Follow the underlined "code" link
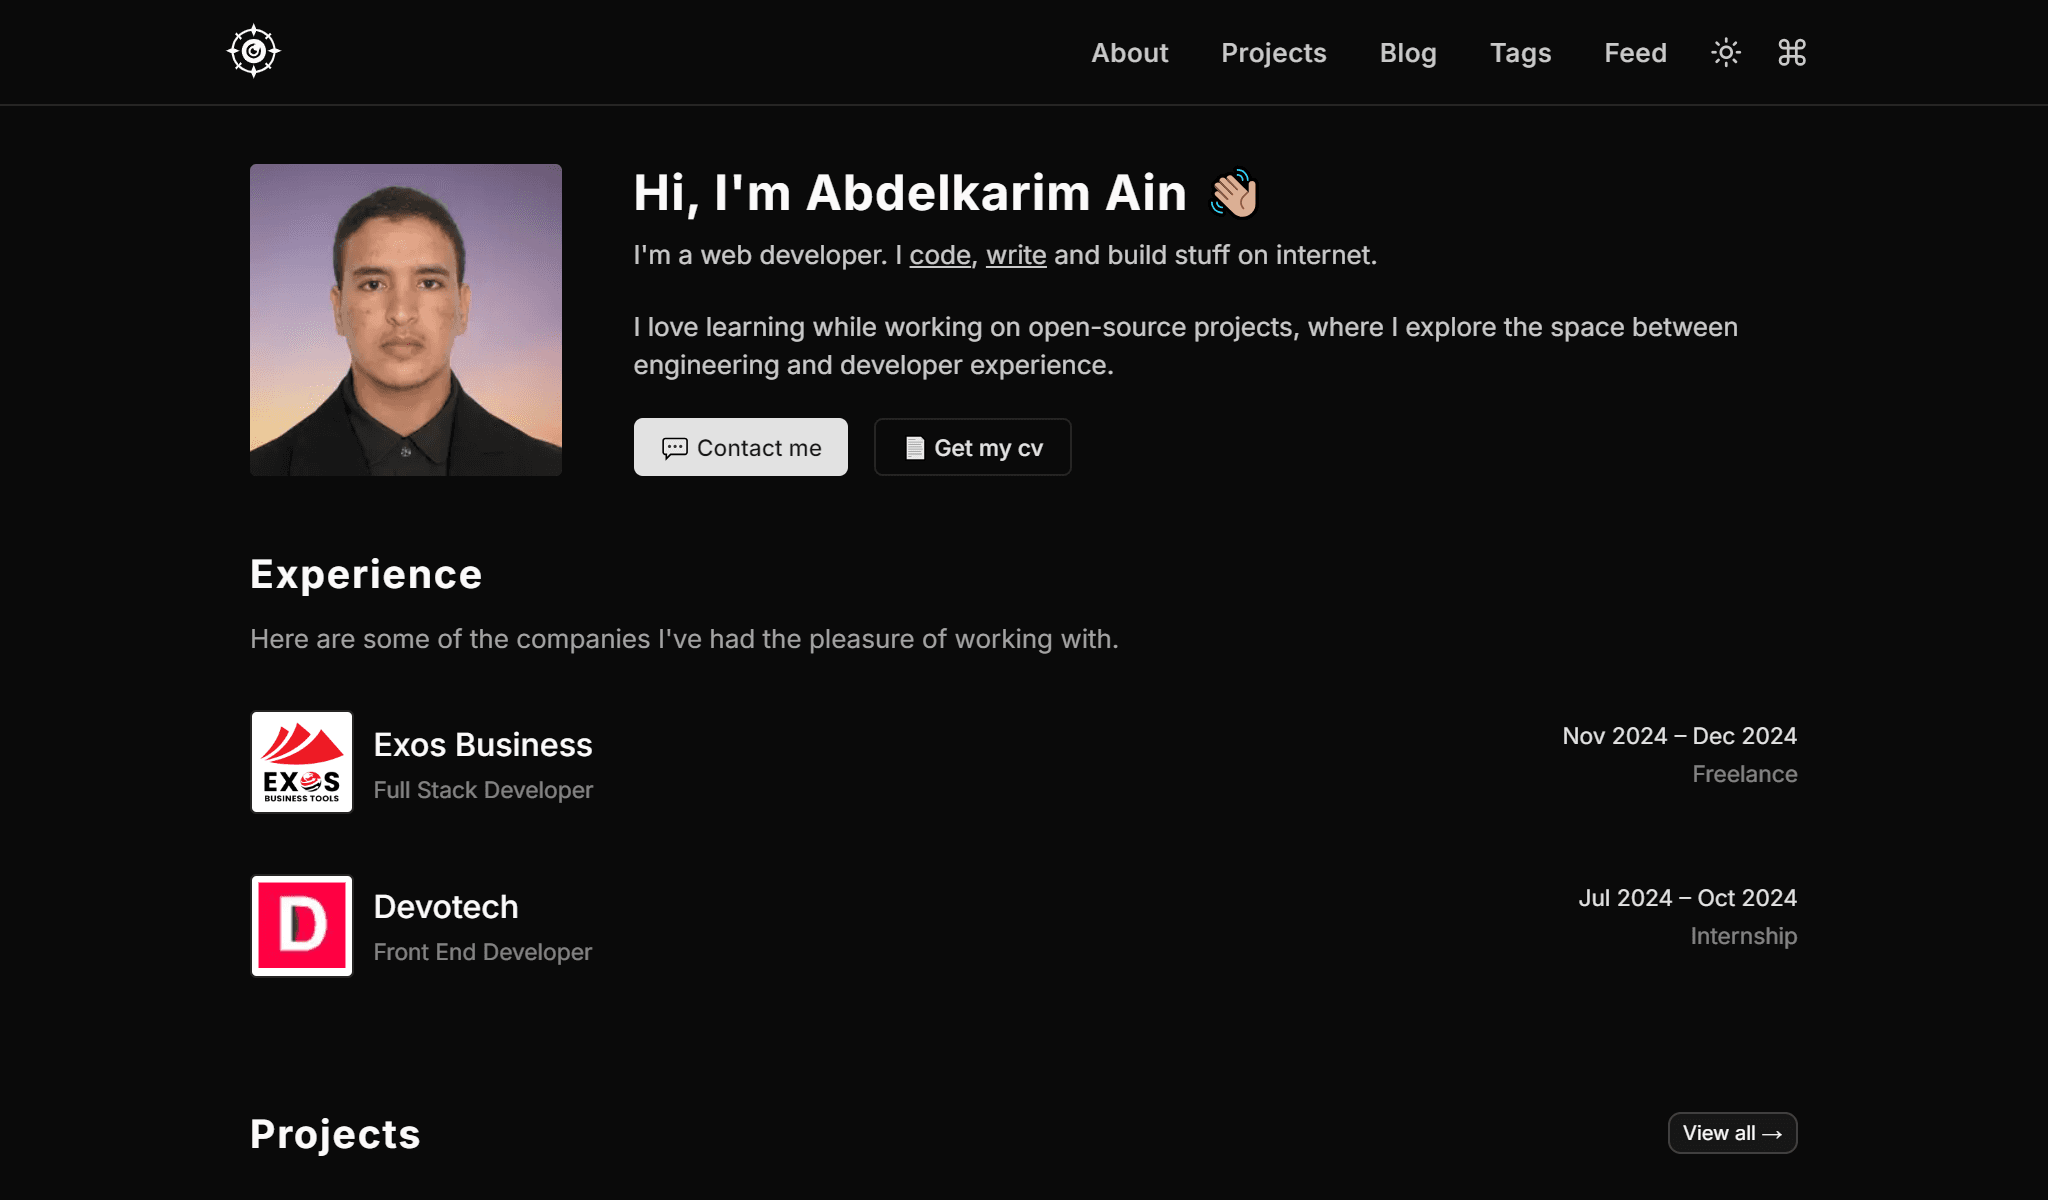This screenshot has height=1200, width=2048. [939, 255]
